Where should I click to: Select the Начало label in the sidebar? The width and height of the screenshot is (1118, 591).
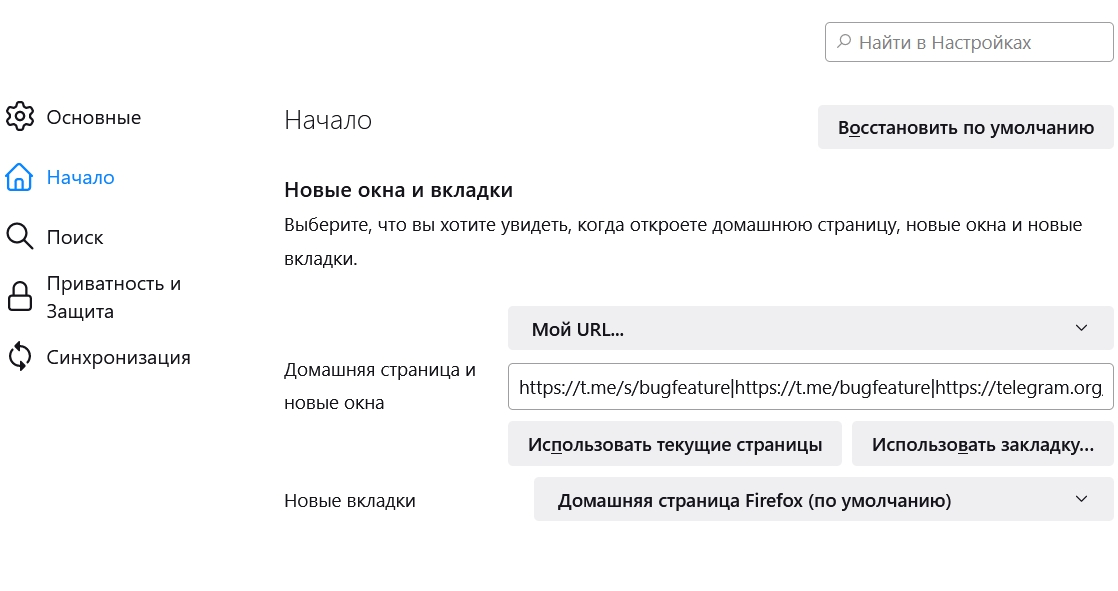[x=81, y=178]
